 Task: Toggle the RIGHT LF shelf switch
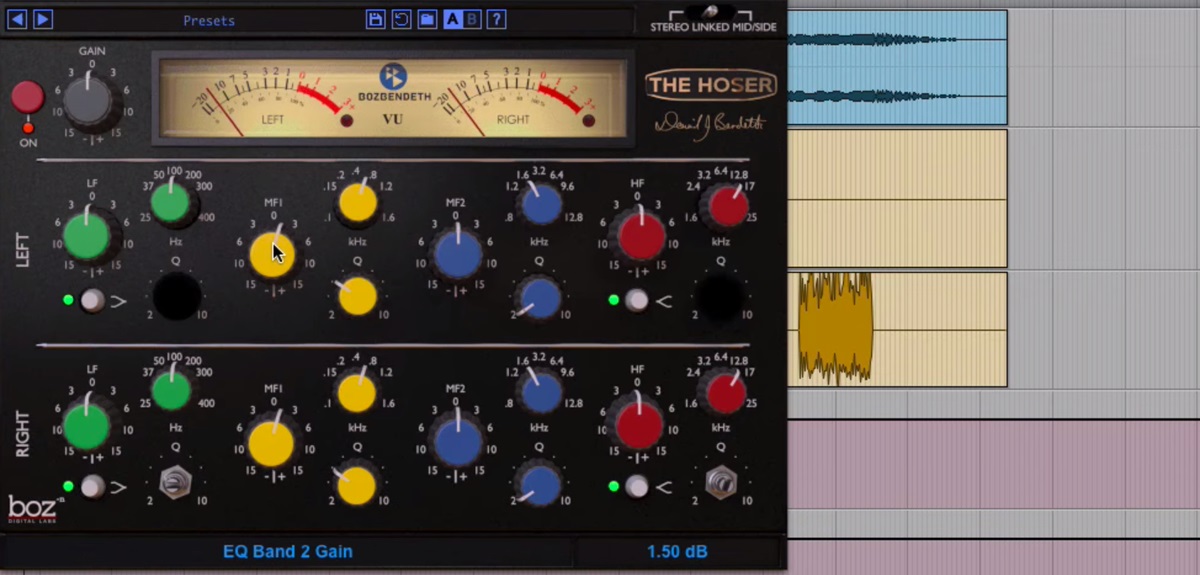click(92, 487)
